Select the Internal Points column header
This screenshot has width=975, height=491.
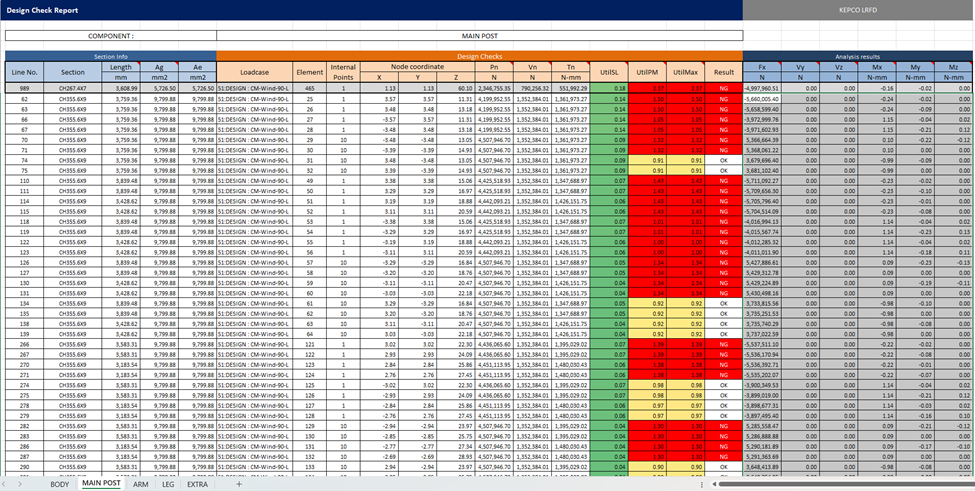pyautogui.click(x=343, y=72)
